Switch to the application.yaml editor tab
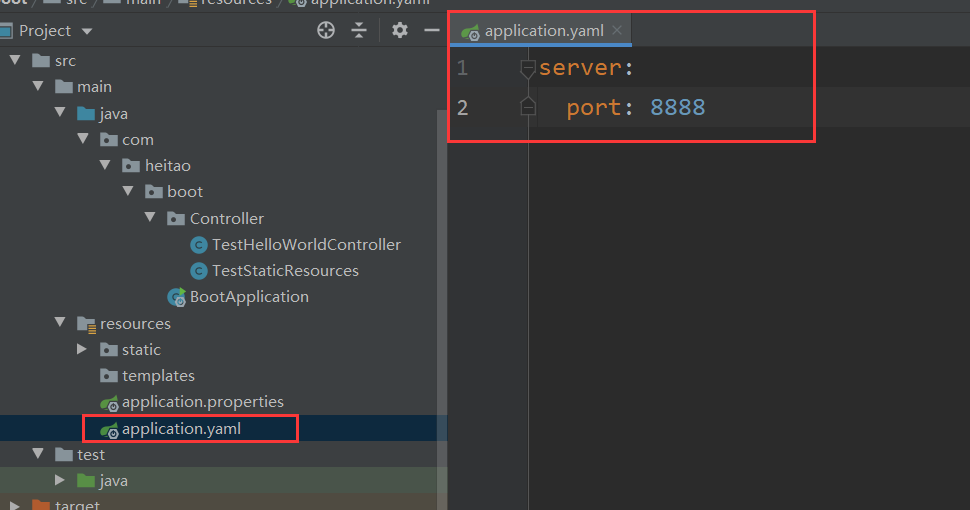The image size is (970, 510). (x=541, y=30)
